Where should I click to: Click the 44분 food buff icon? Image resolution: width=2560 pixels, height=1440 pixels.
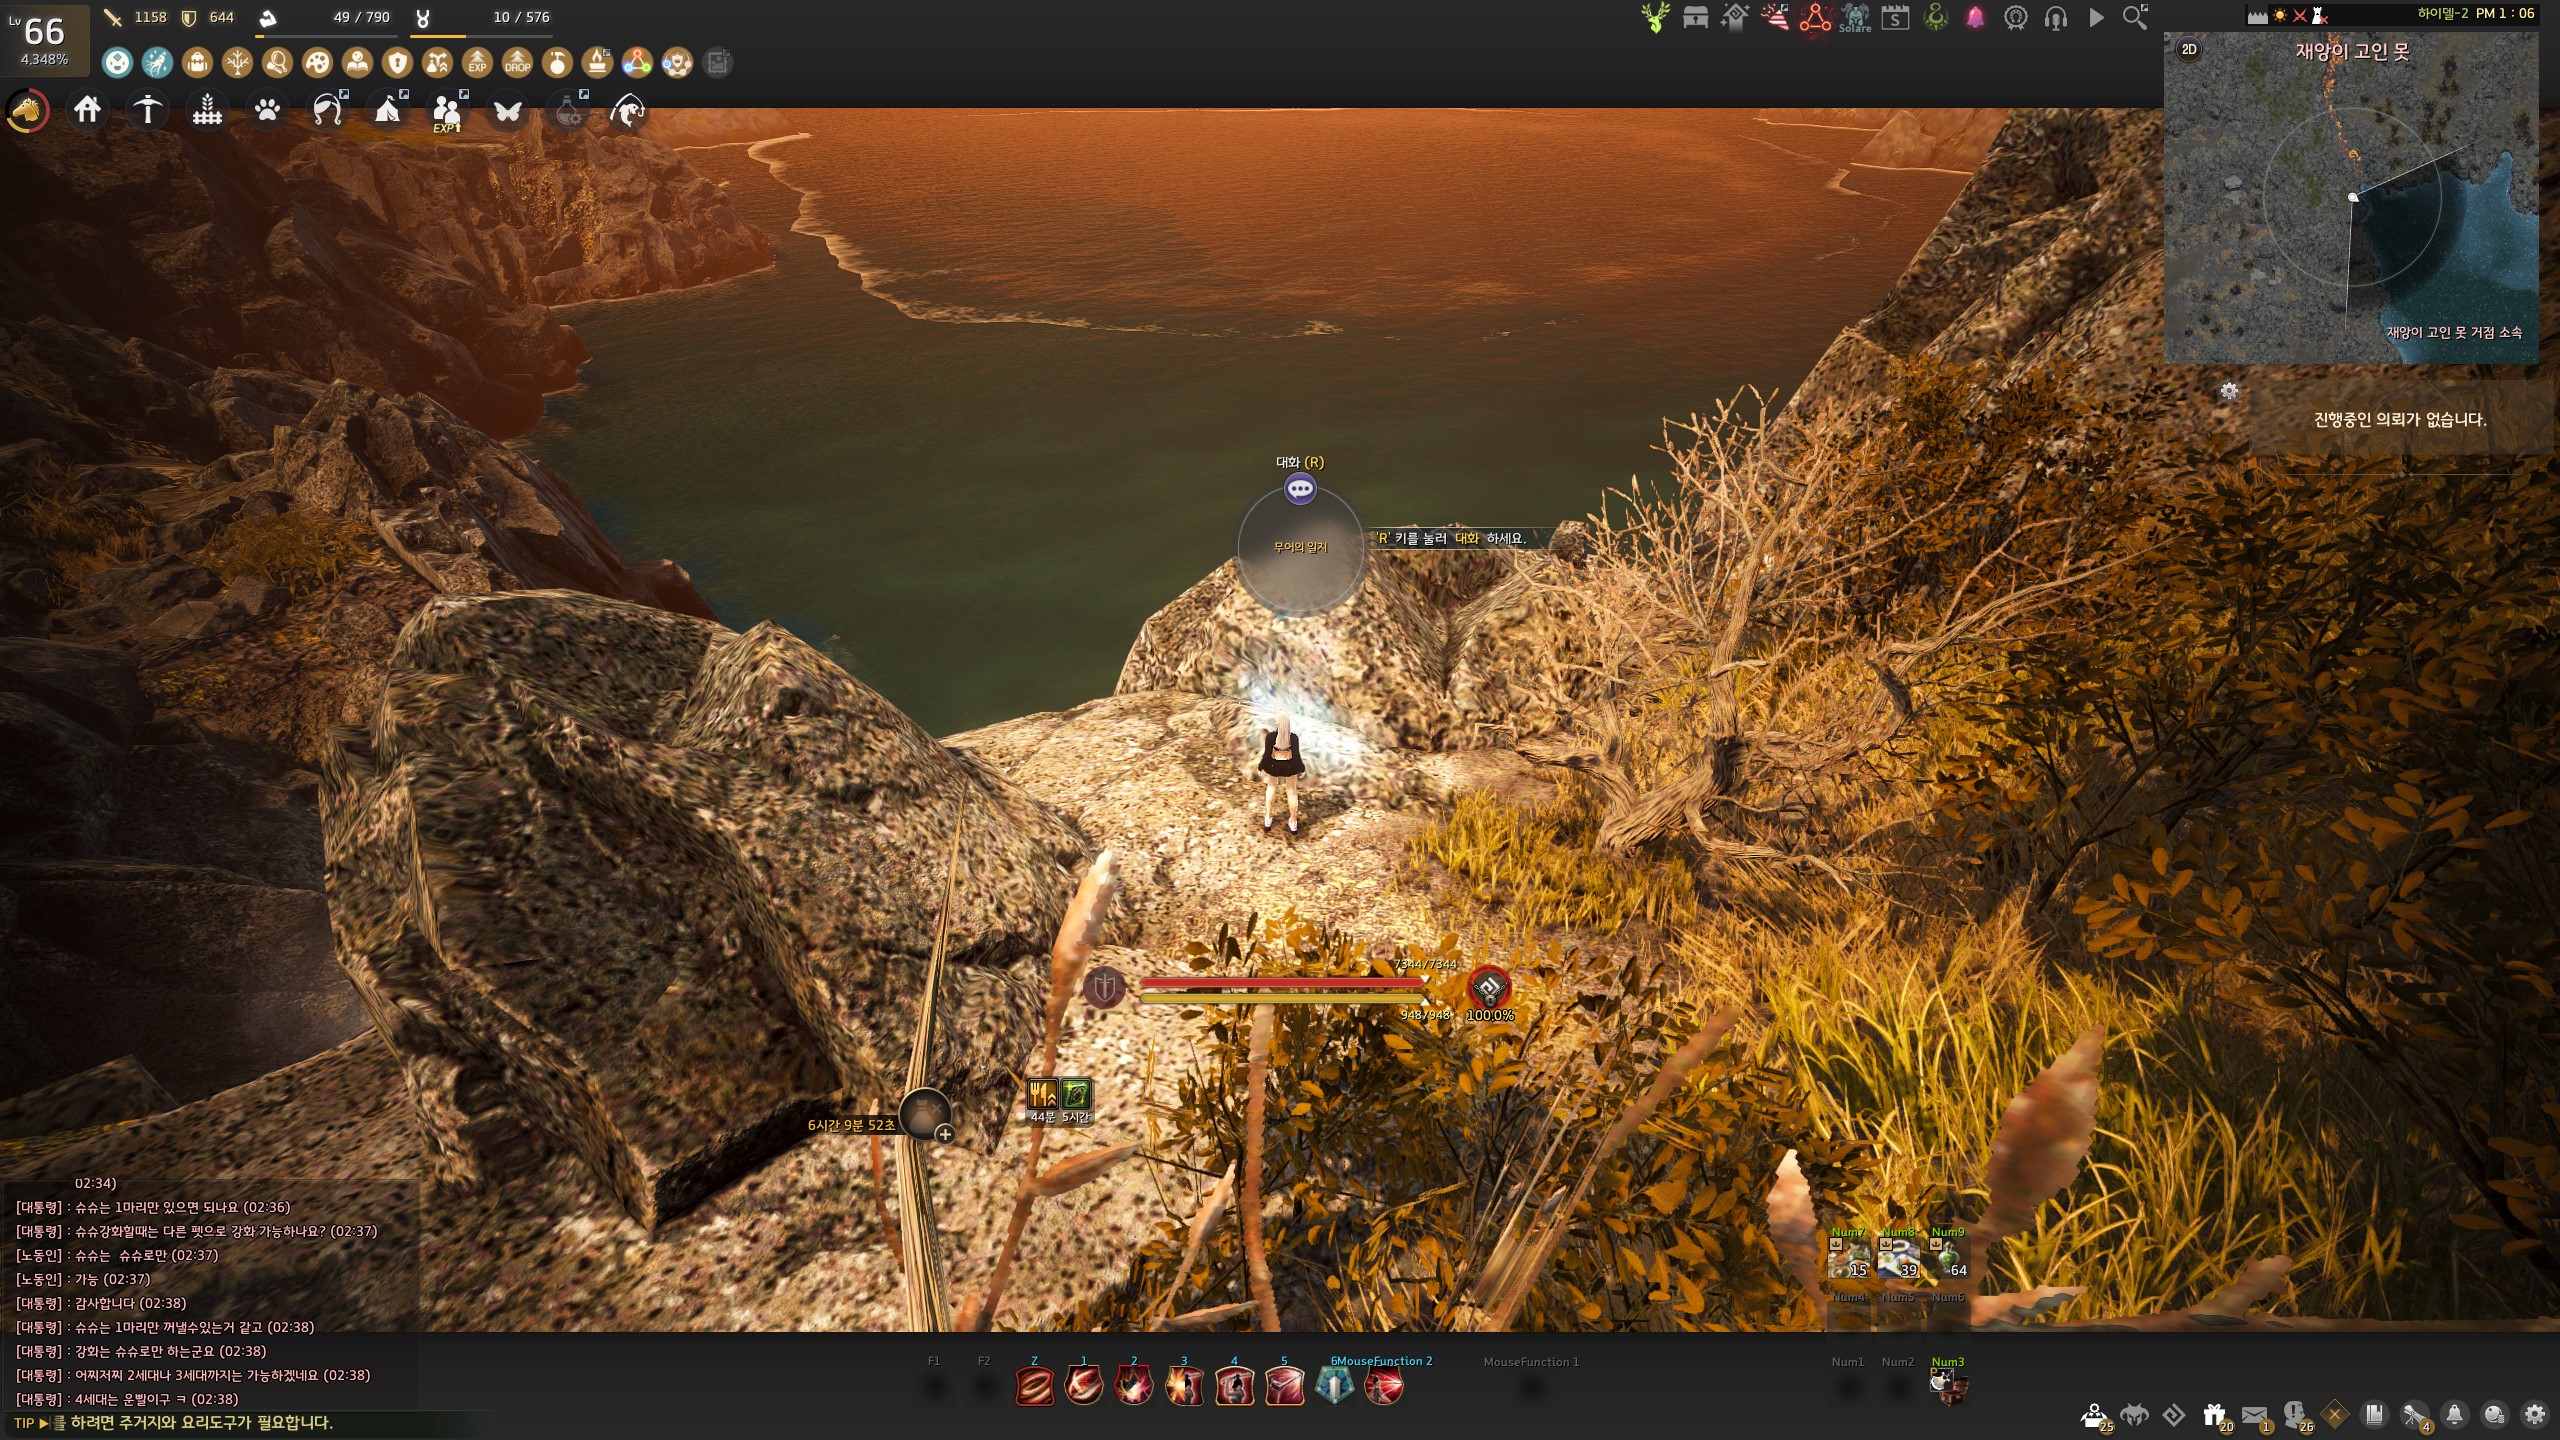(x=1042, y=1094)
